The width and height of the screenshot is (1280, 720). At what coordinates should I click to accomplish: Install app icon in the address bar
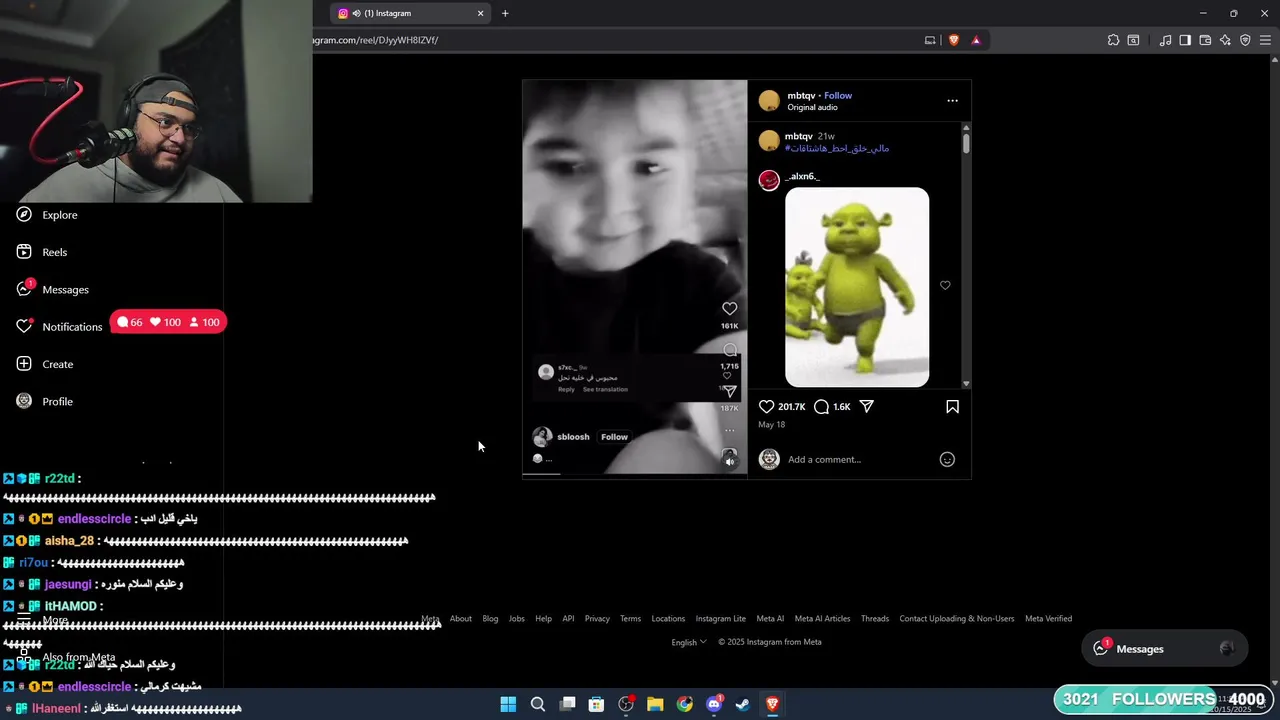point(930,40)
